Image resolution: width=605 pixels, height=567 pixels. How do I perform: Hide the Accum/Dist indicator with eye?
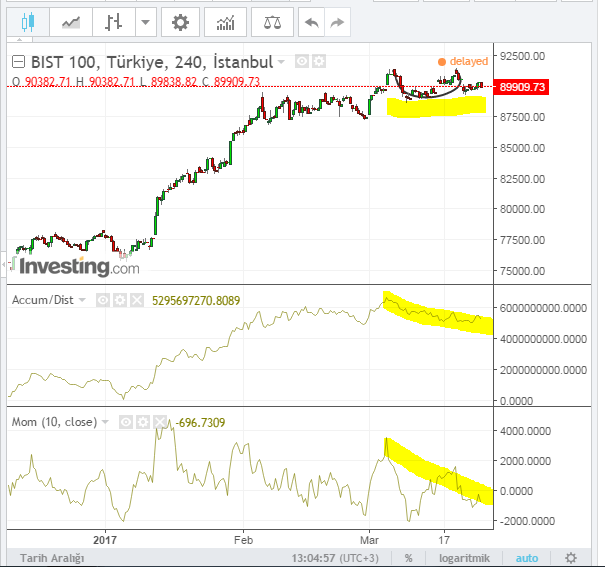(103, 300)
